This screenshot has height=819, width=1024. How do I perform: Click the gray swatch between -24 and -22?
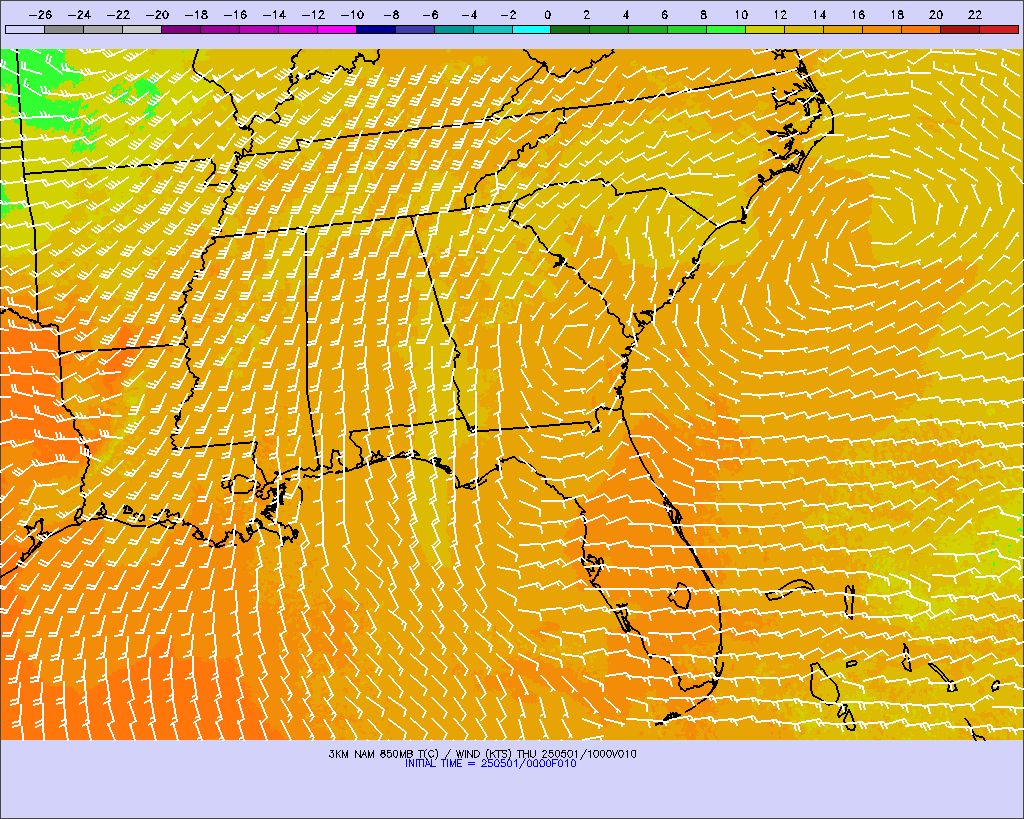[103, 29]
